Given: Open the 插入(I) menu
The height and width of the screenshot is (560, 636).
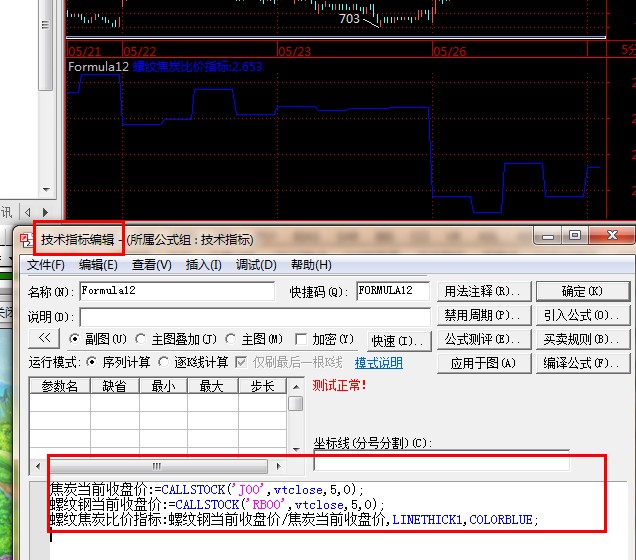Looking at the screenshot, I should pyautogui.click(x=204, y=265).
